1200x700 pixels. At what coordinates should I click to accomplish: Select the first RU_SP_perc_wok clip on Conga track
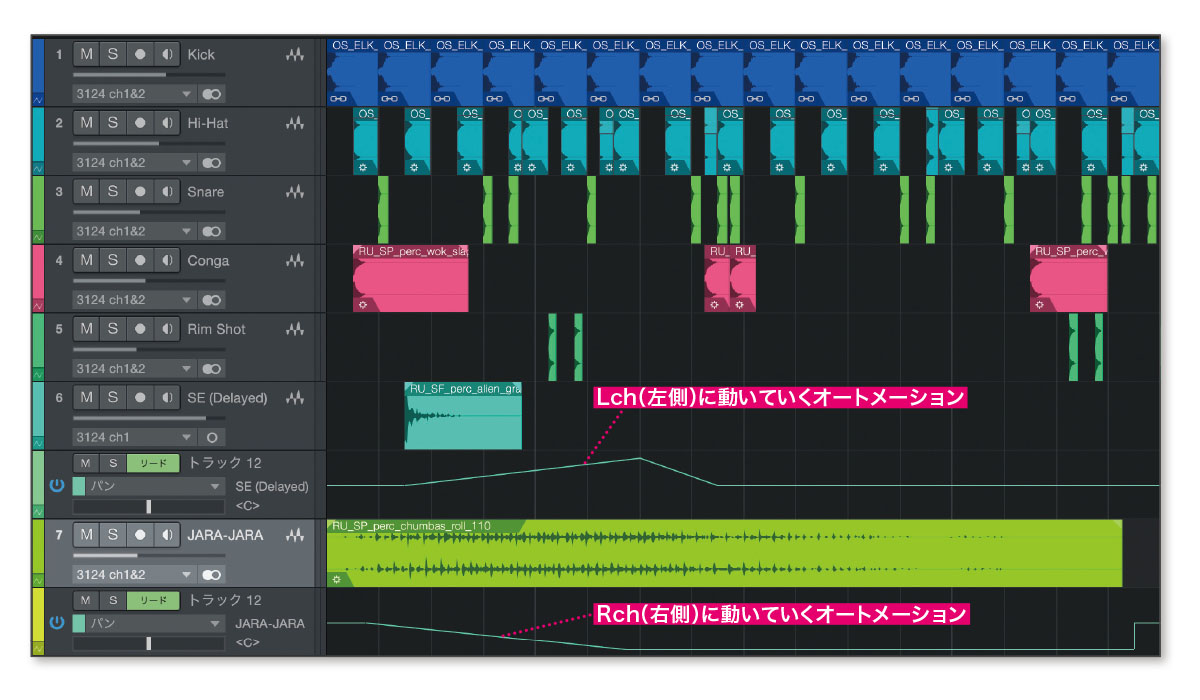[411, 278]
